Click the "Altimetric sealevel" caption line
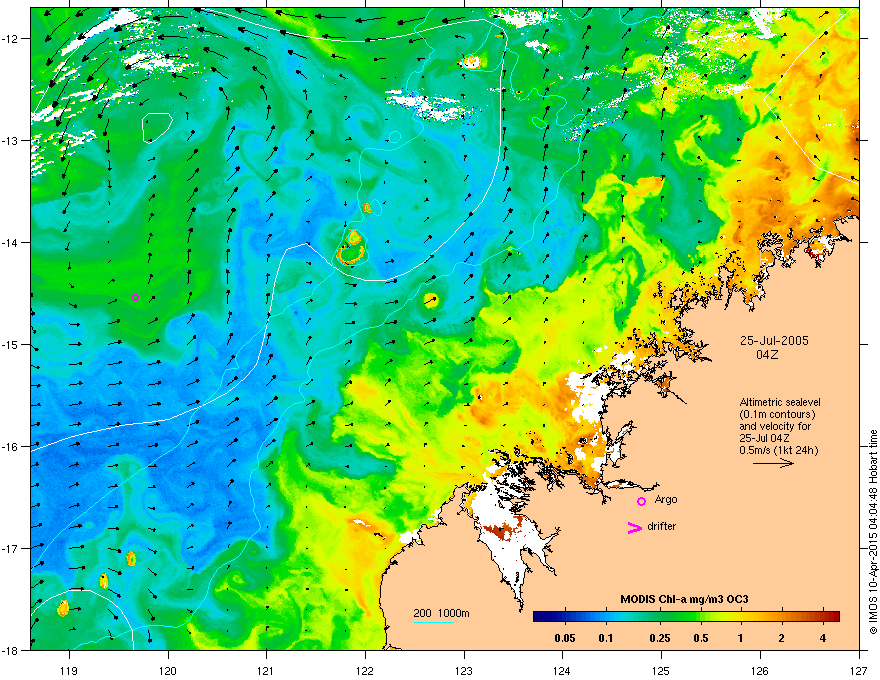 tap(780, 402)
